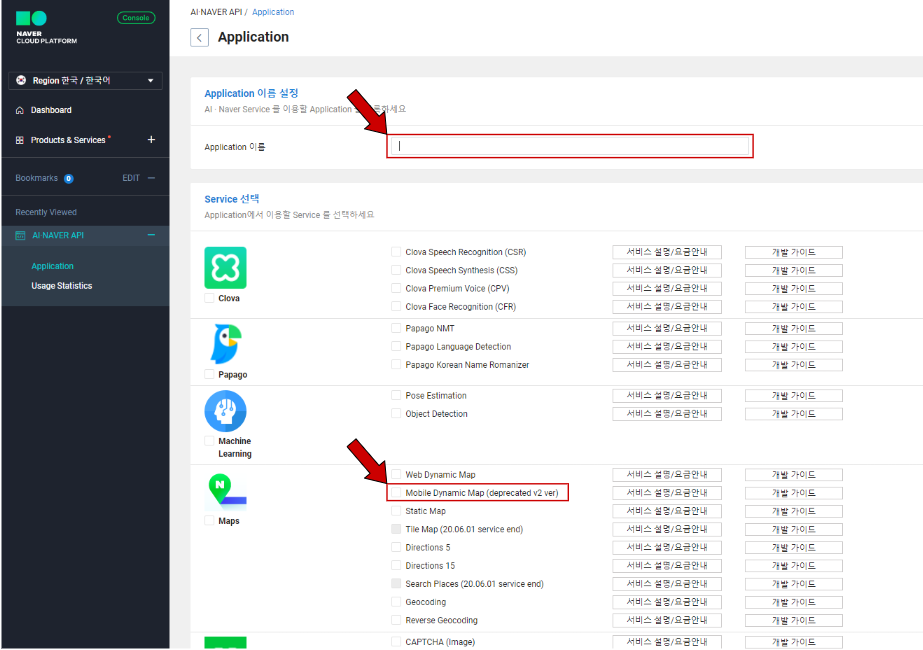Screen dimensions: 923x650
Task: Open 개발 가이드 for Clova Speech Recognition
Action: [793, 252]
